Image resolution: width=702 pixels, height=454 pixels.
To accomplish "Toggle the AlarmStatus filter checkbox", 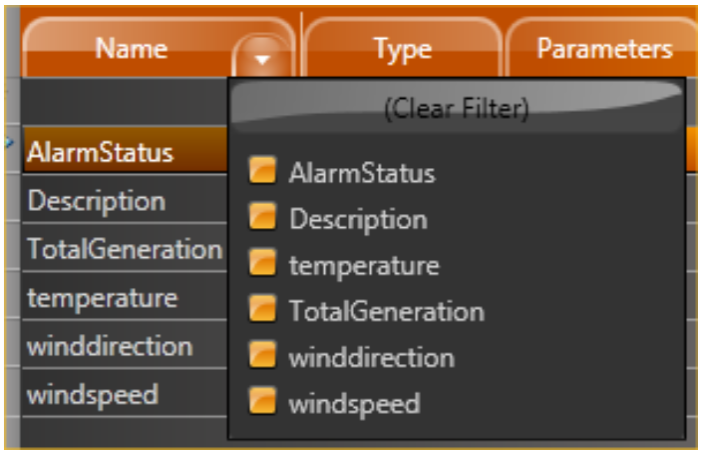I will (x=262, y=173).
